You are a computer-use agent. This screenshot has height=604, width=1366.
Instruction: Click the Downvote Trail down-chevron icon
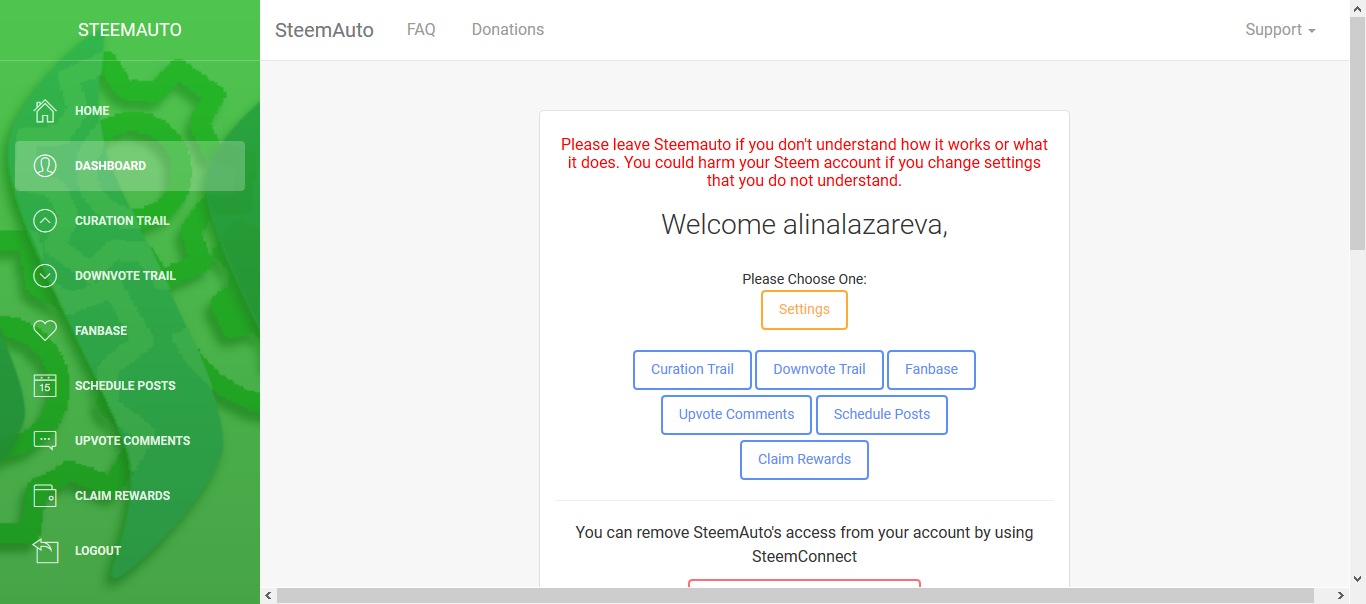coord(45,276)
